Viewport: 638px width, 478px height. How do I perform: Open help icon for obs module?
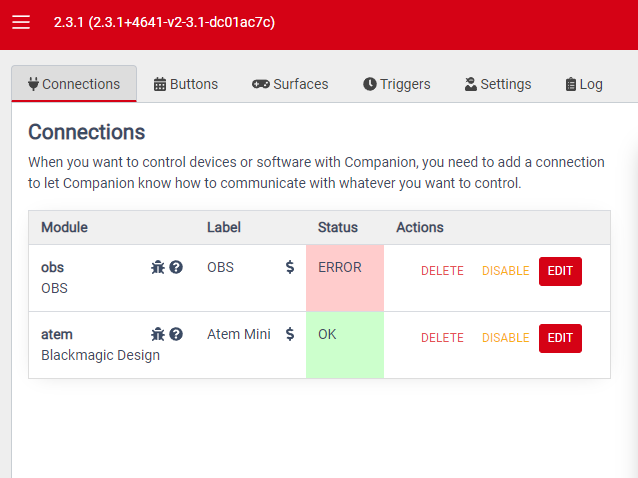176,267
